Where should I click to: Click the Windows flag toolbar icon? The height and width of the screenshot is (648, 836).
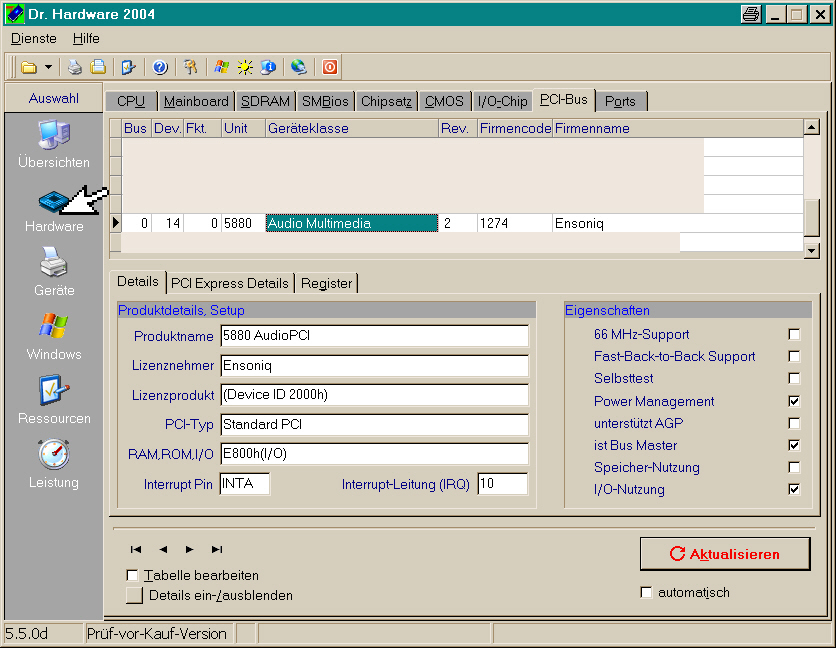(x=222, y=67)
